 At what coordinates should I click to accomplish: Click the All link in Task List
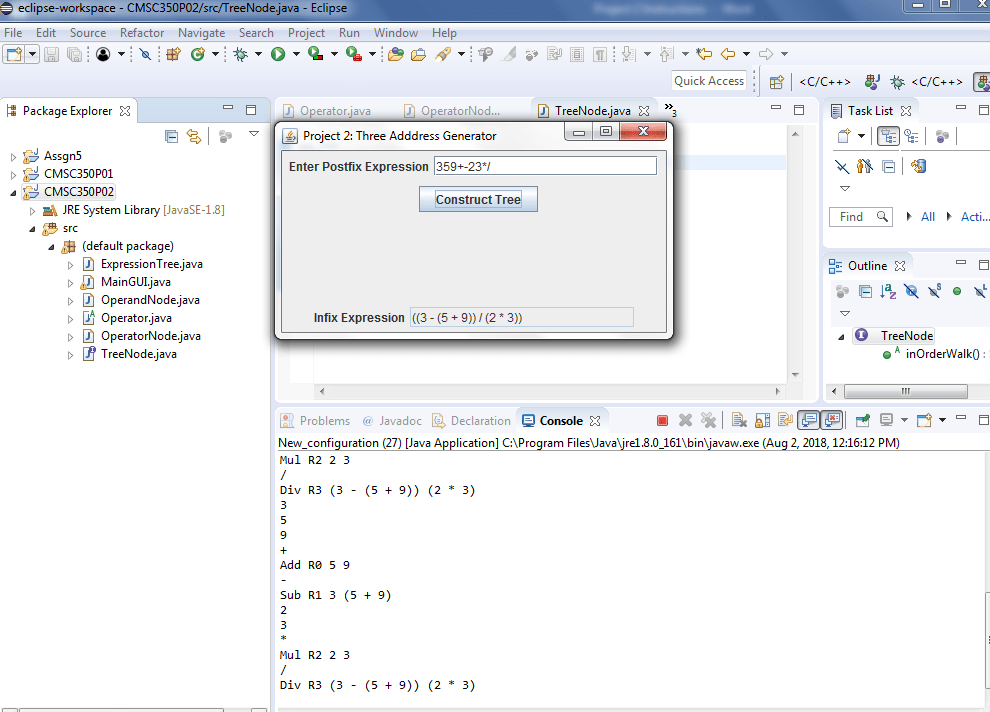coord(927,217)
